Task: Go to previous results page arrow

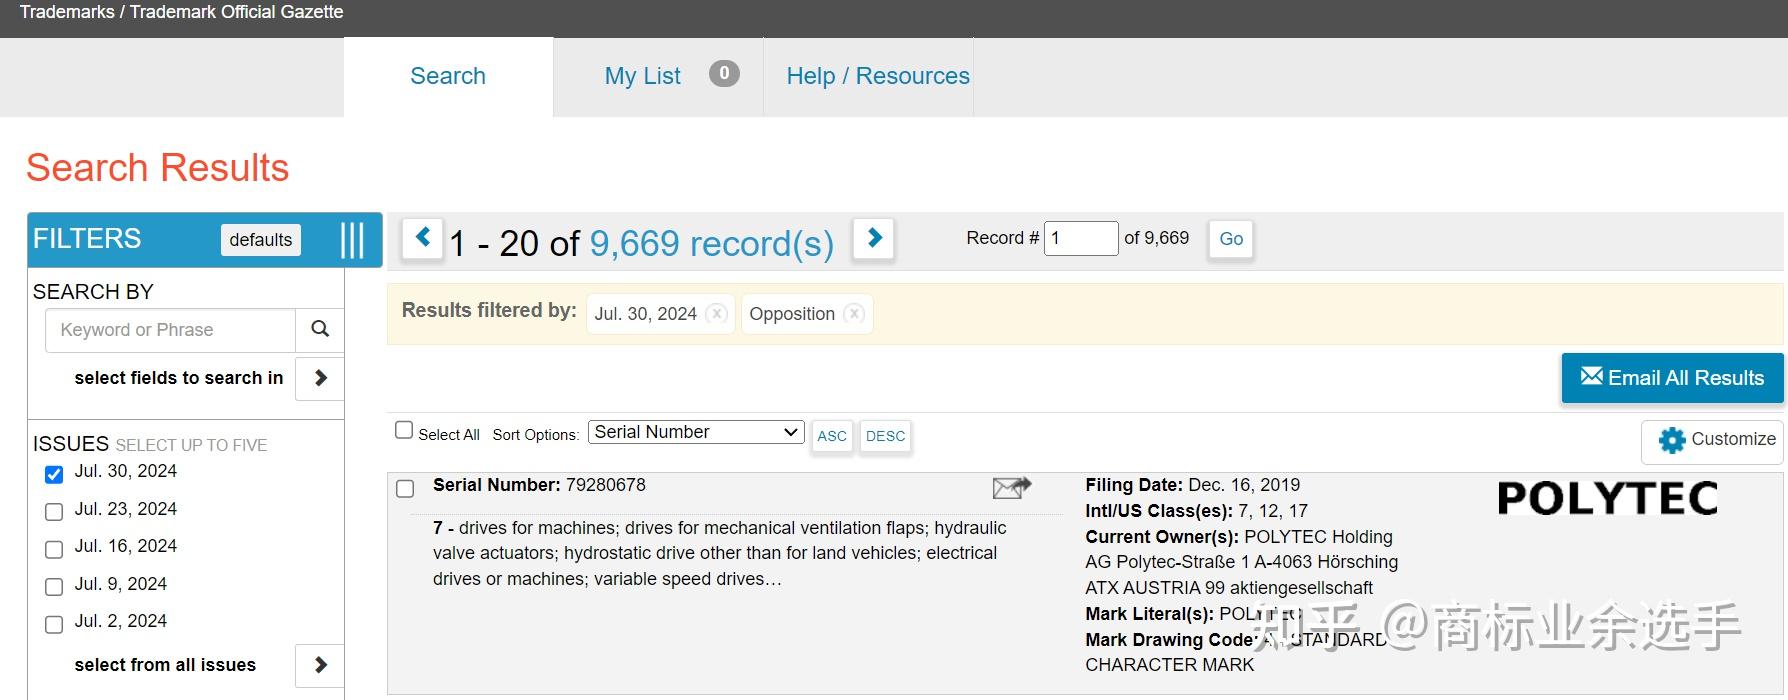Action: point(422,238)
